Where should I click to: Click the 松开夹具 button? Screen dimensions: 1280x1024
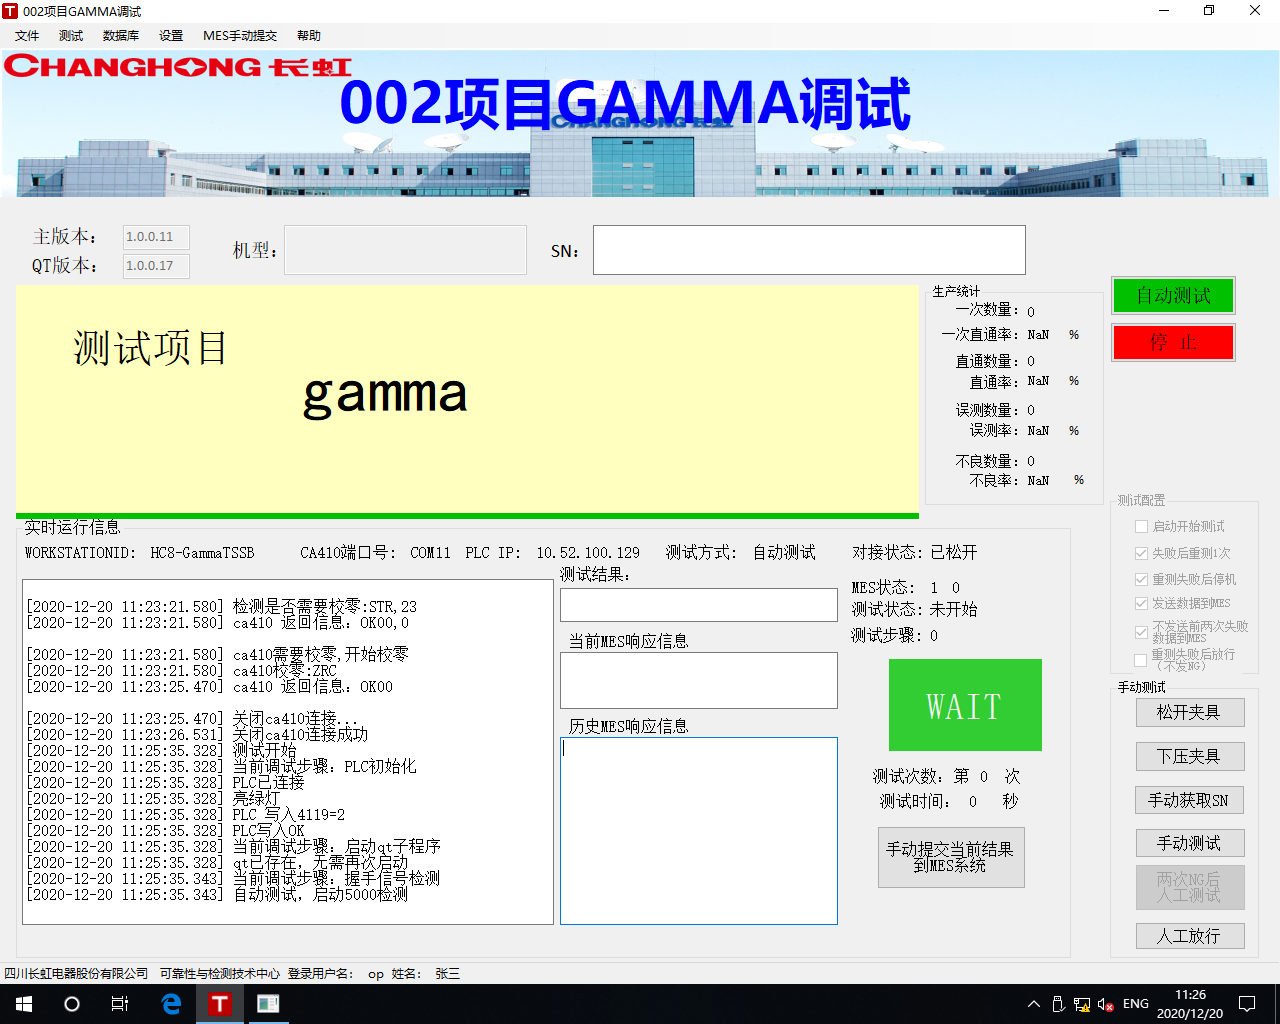coord(1190,712)
